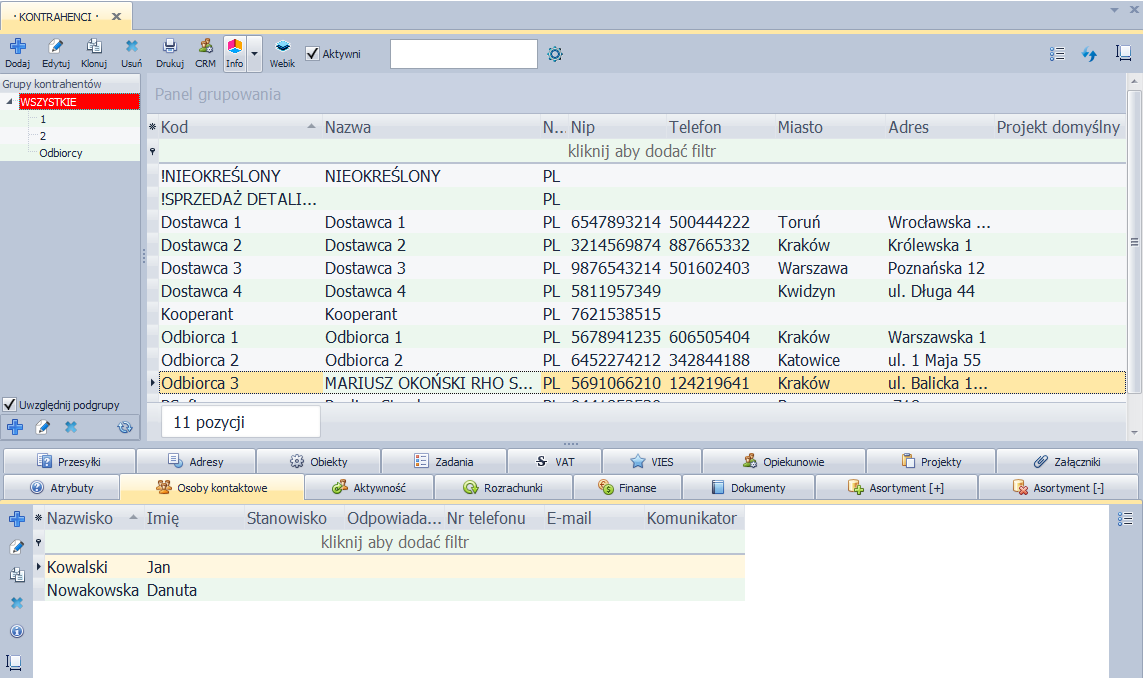Launch the Webik tool
Viewport: 1143px width, 678px height.
[x=282, y=51]
